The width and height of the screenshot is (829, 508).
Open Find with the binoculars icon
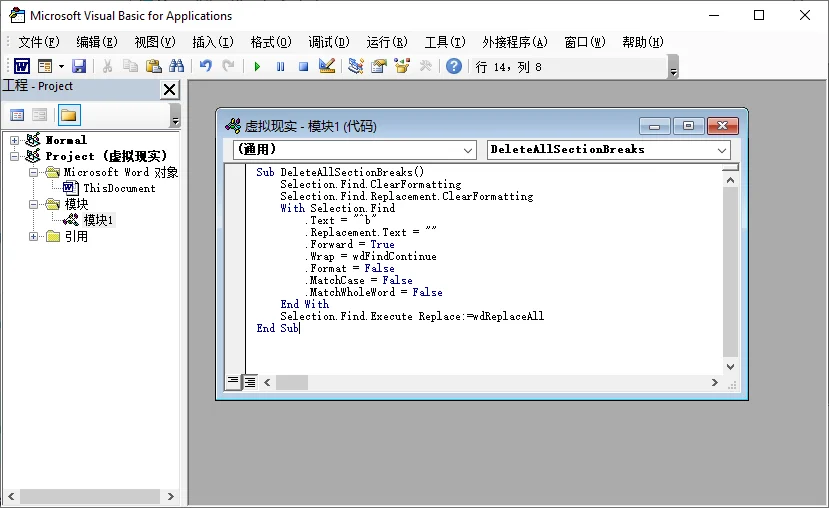pos(176,67)
